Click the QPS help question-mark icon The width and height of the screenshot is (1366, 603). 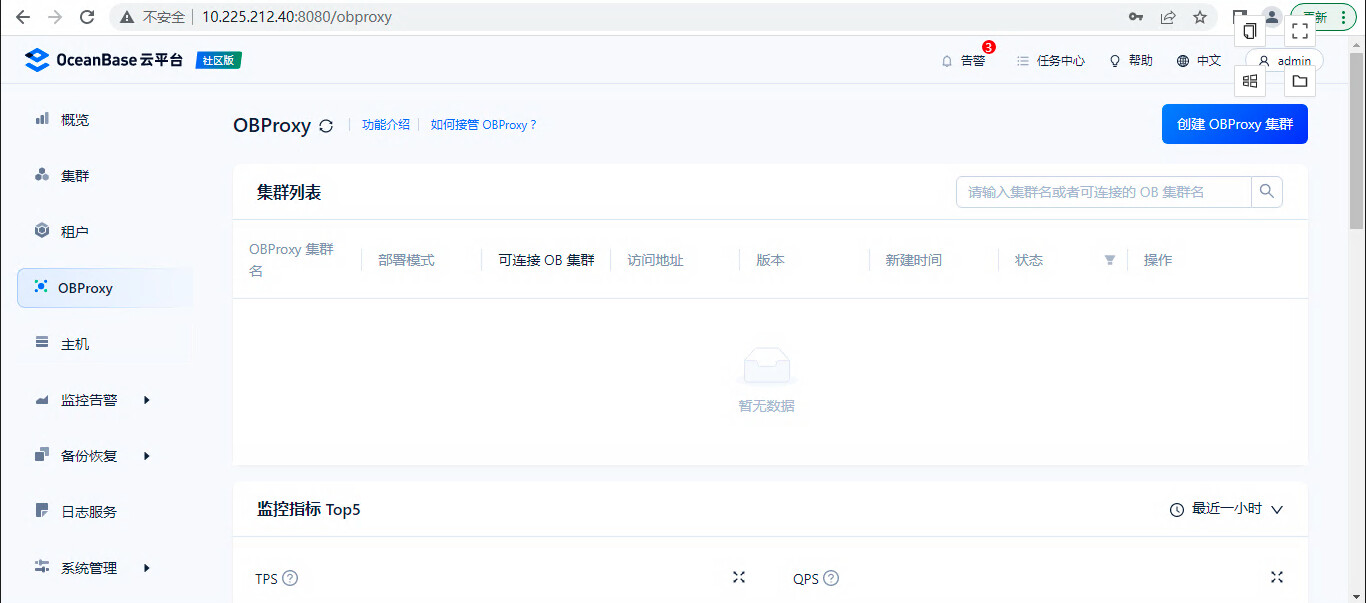pos(831,578)
